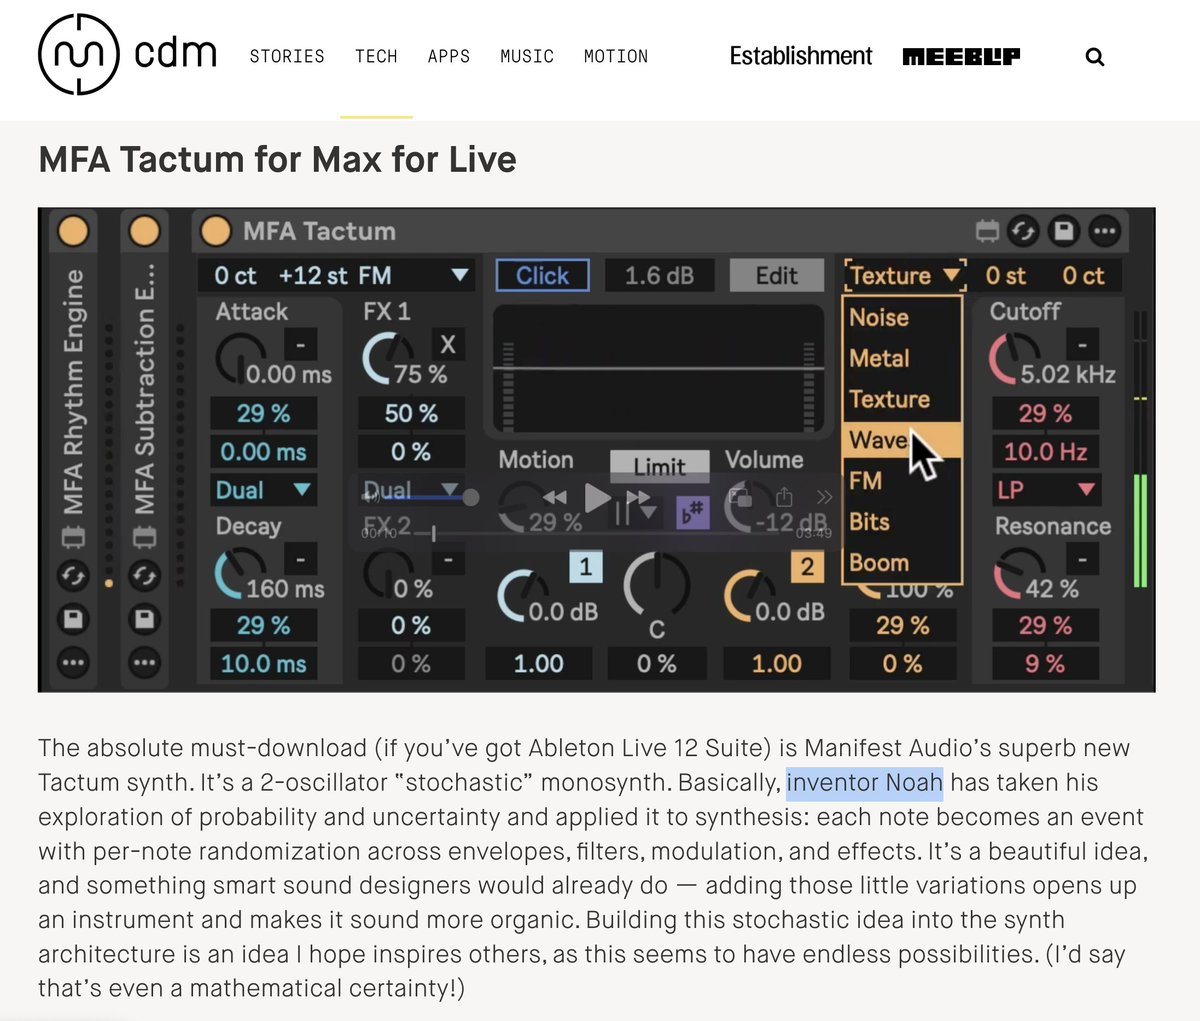Click MFA Rhythm Engine save disk icon
The height and width of the screenshot is (1021, 1200).
[73, 619]
